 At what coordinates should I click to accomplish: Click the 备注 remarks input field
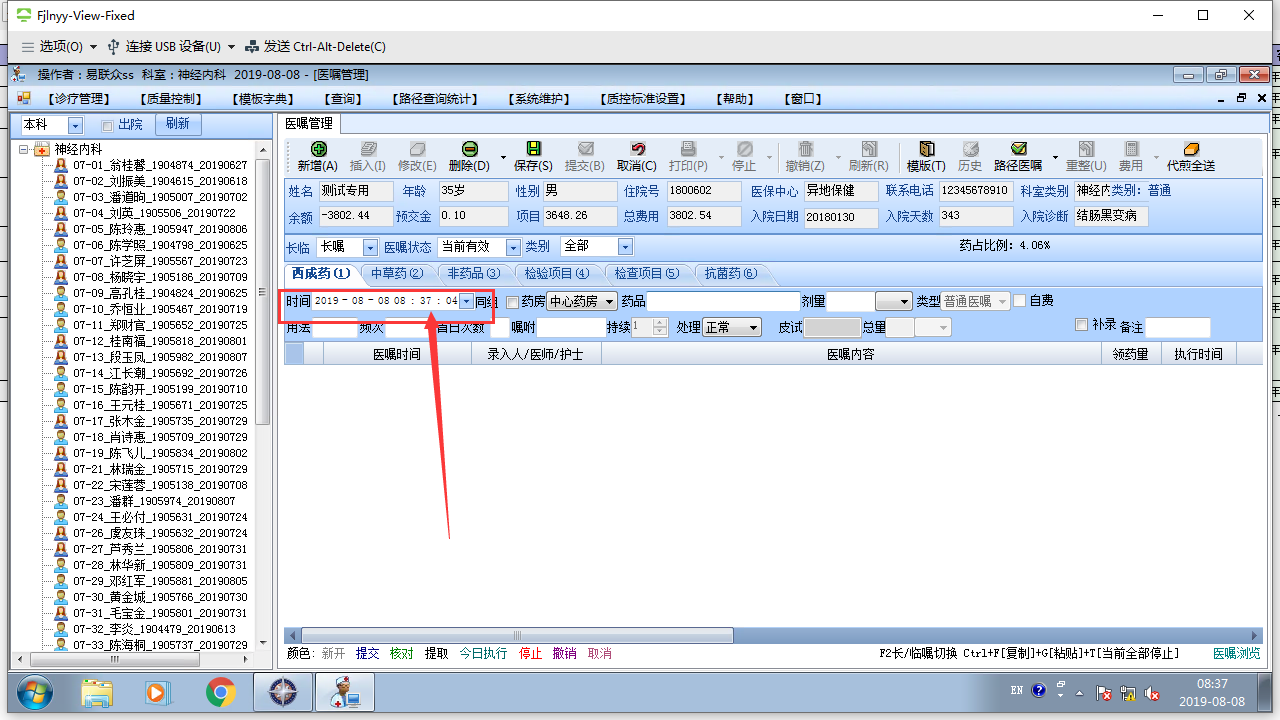coord(1178,327)
